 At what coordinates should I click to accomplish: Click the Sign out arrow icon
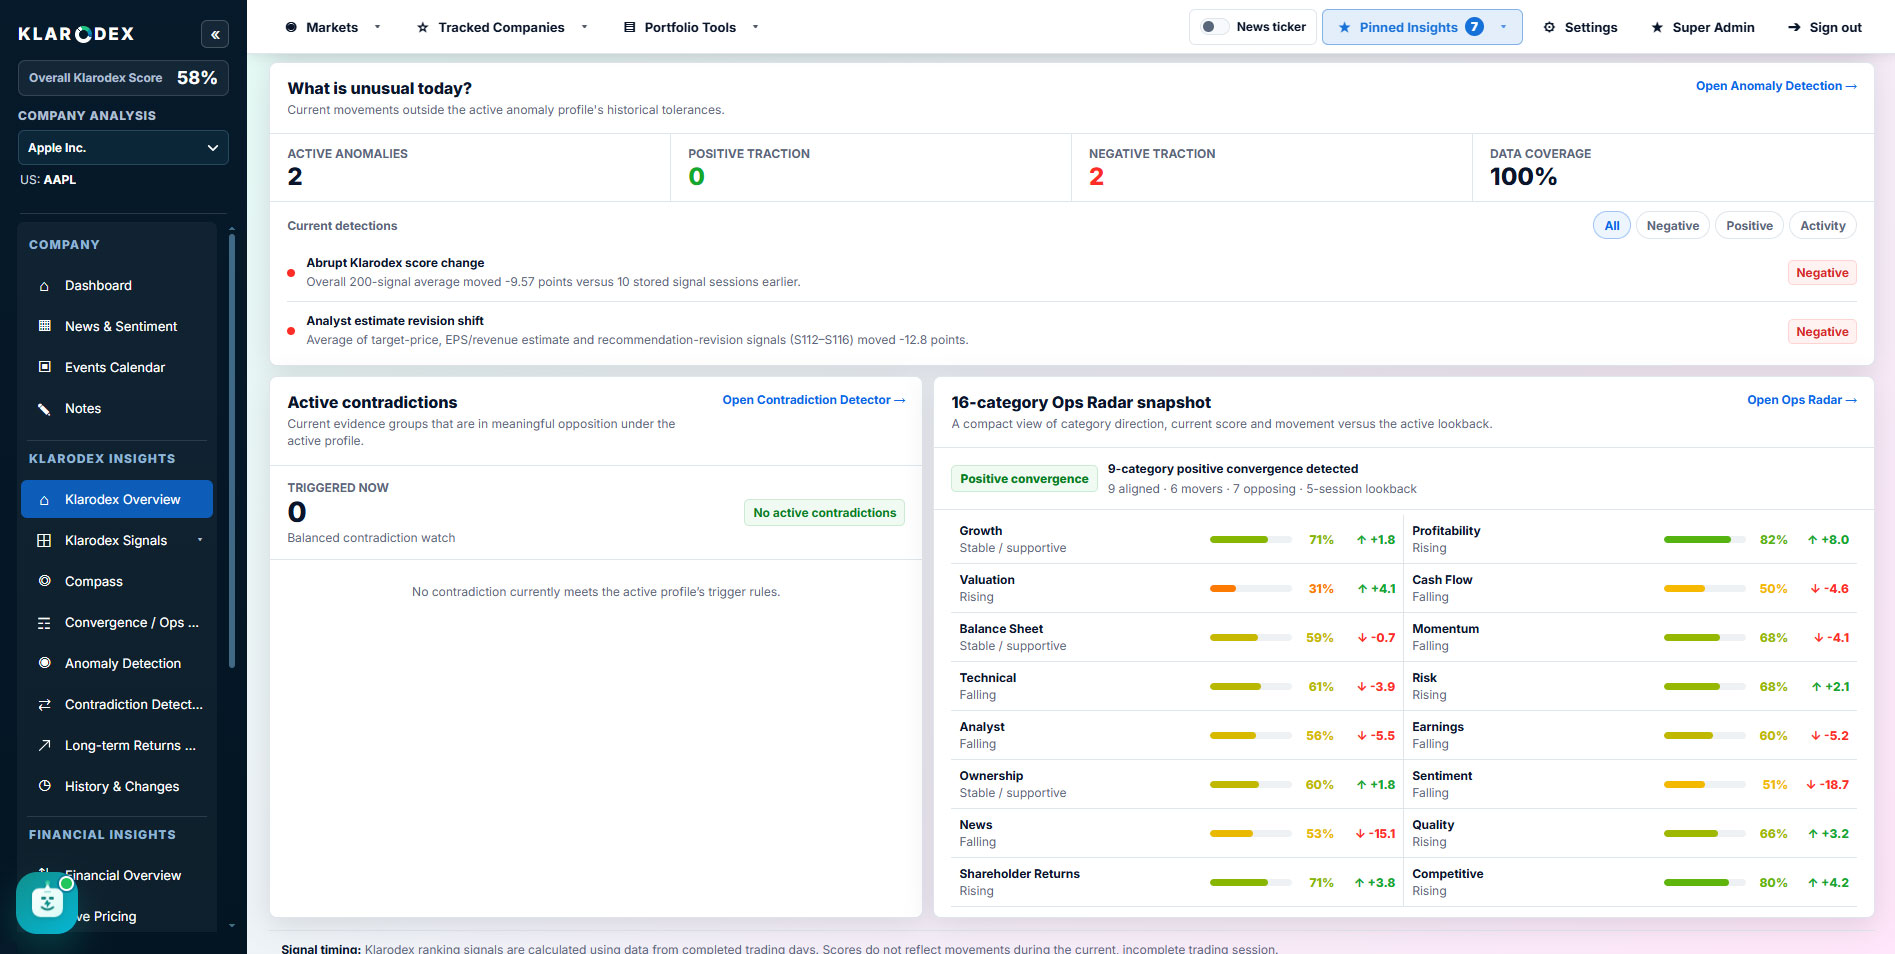click(1794, 27)
